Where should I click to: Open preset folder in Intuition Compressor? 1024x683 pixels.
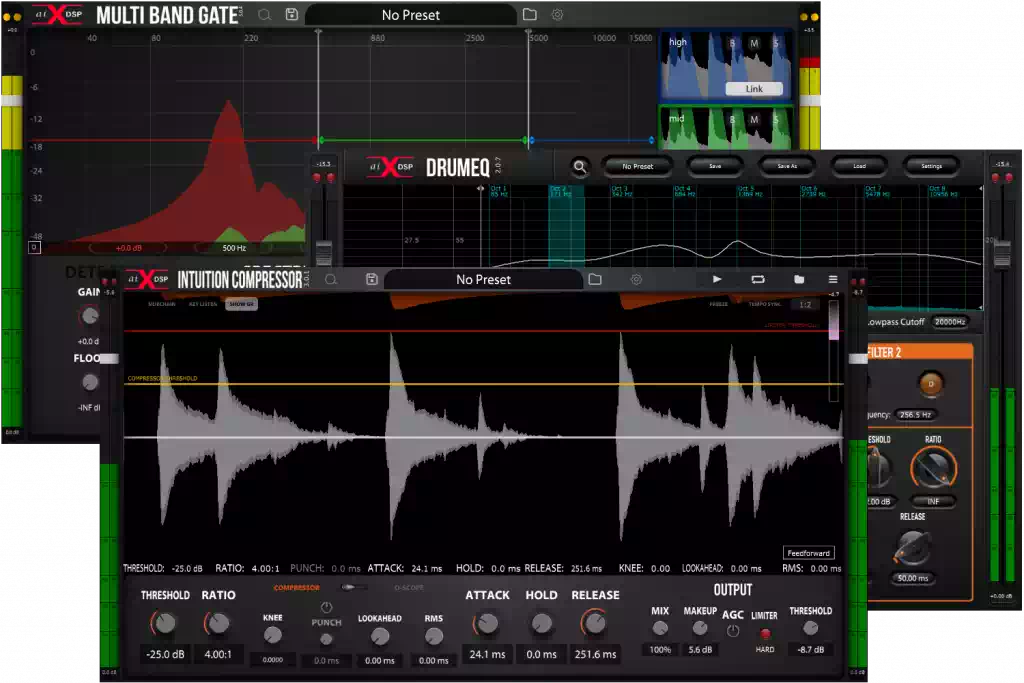click(595, 279)
